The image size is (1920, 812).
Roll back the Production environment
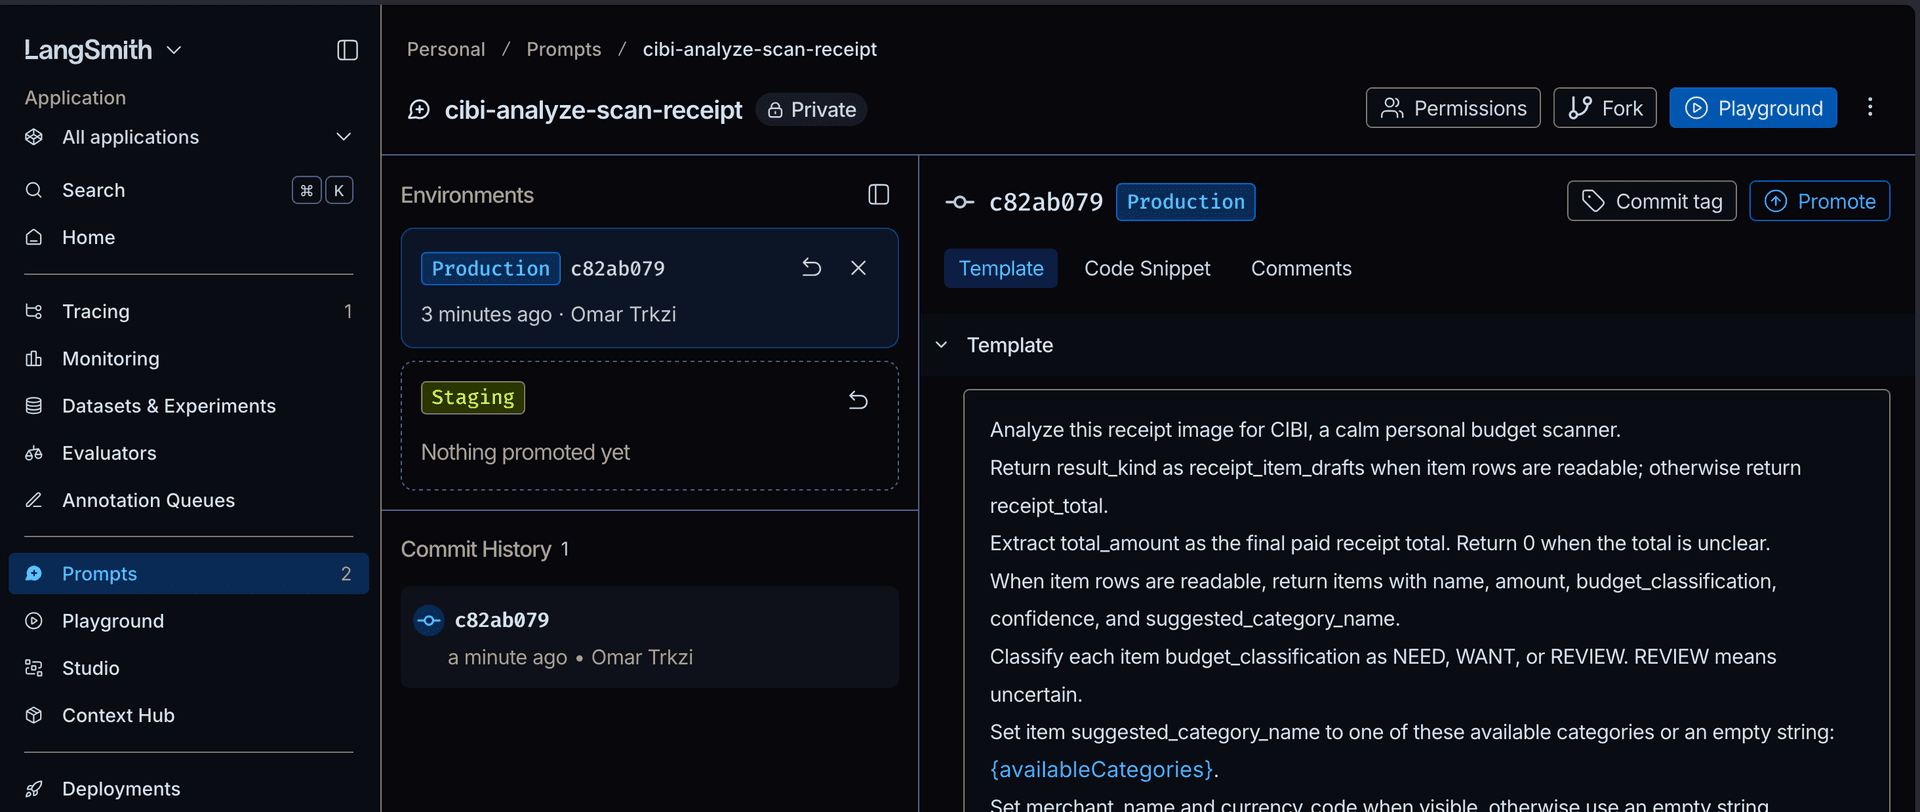(x=812, y=267)
